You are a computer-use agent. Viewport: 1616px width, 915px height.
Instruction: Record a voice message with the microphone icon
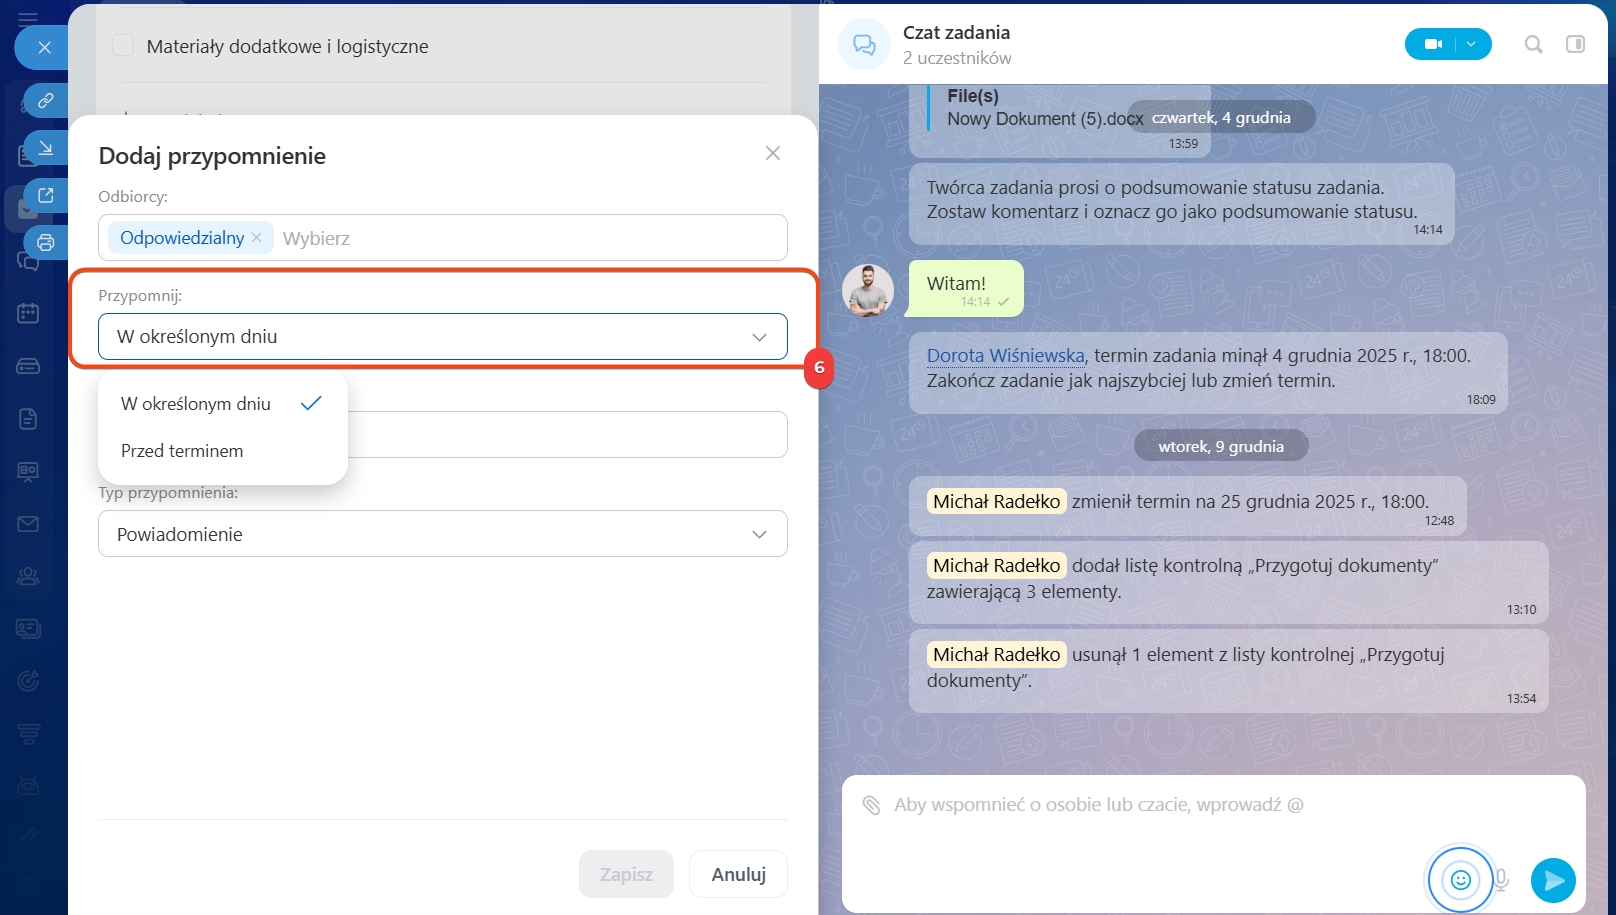(x=1501, y=880)
